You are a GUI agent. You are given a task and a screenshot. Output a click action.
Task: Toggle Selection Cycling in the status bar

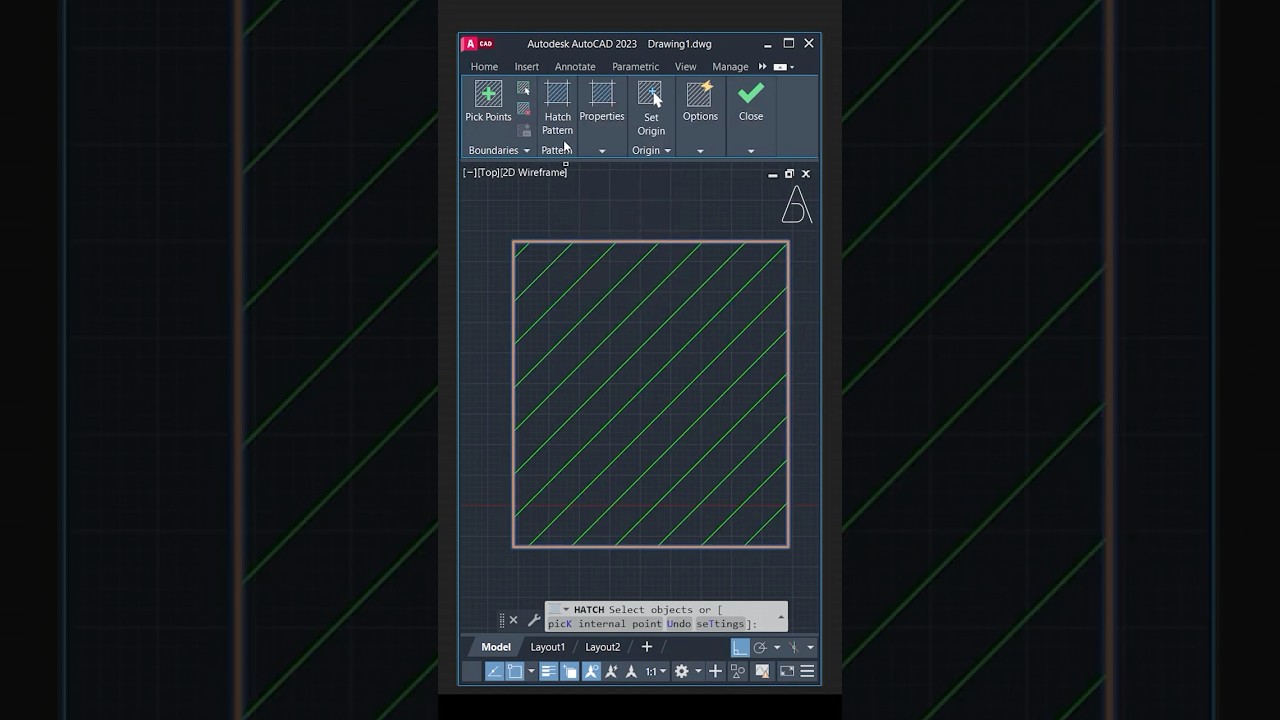coord(570,671)
